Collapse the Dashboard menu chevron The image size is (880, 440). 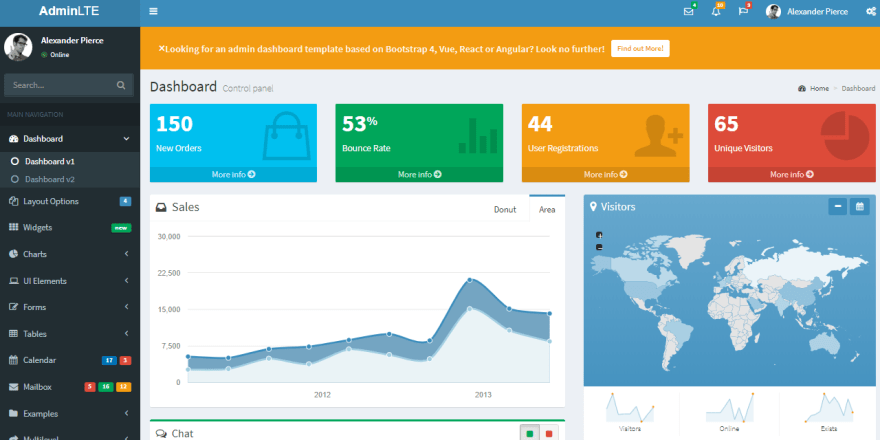126,139
